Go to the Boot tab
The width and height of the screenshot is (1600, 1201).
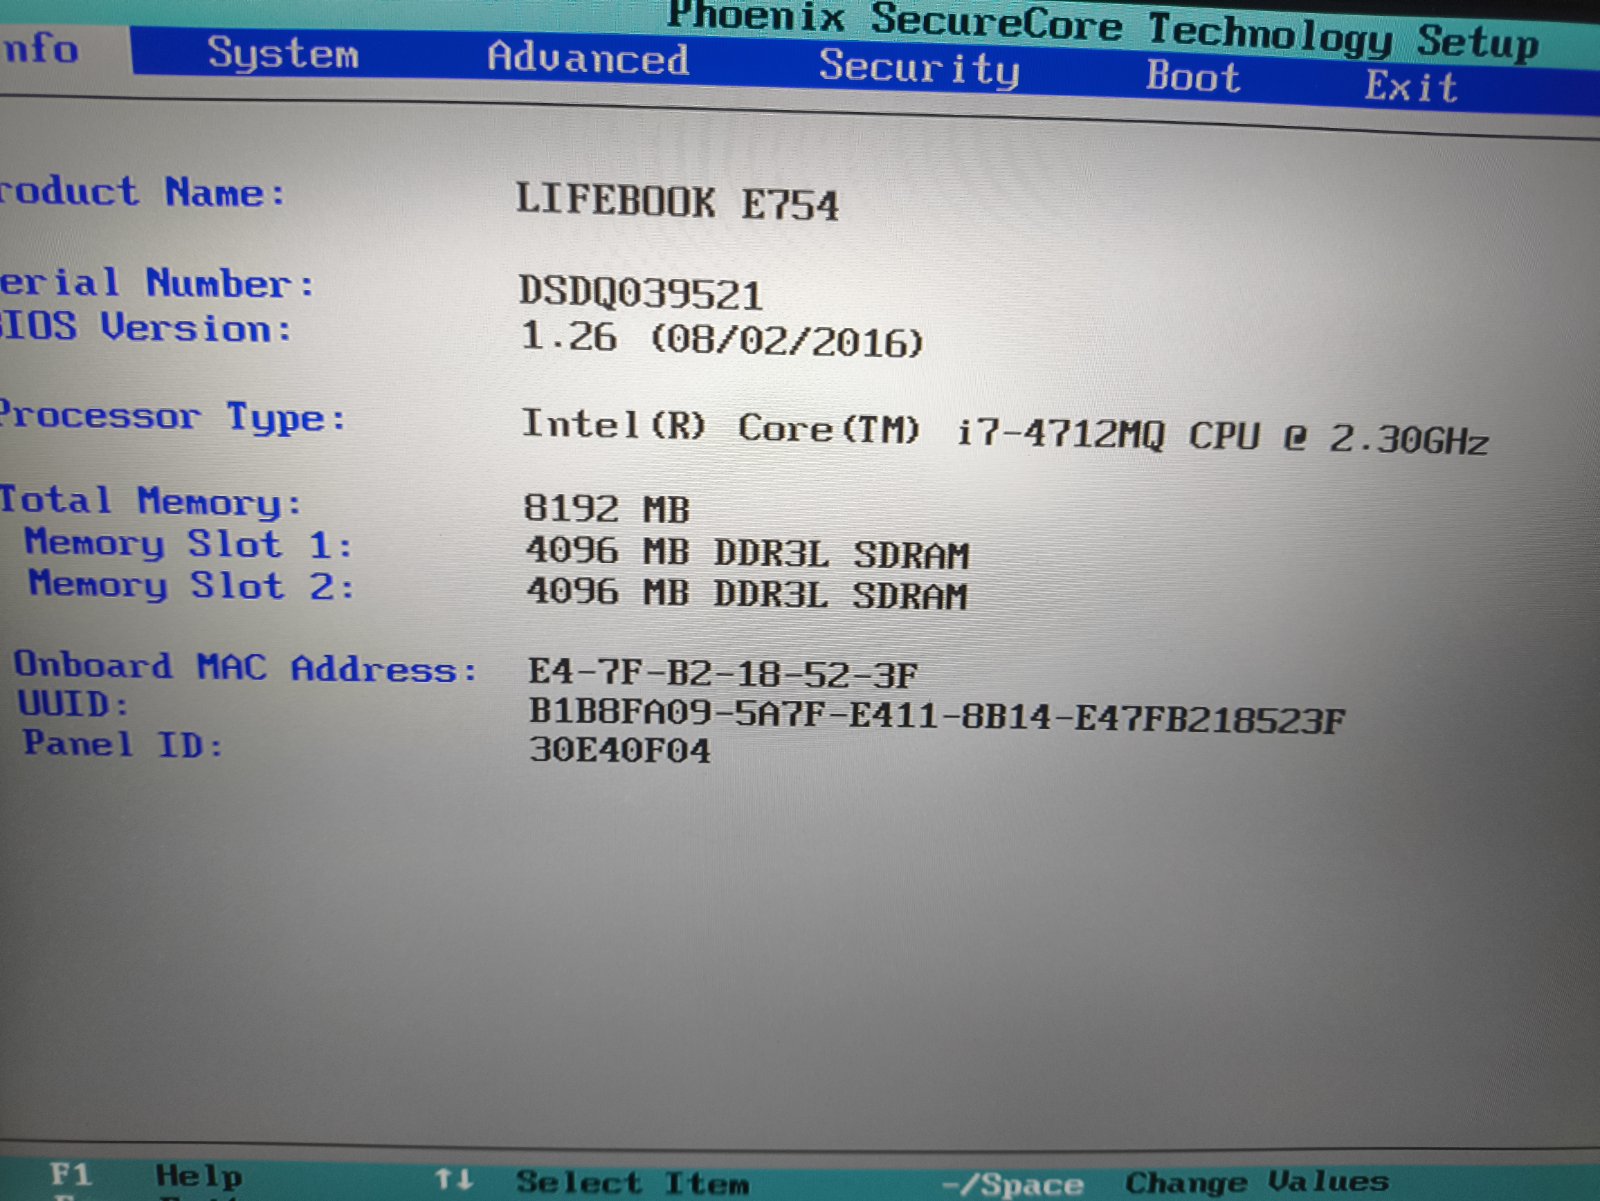click(x=1193, y=77)
